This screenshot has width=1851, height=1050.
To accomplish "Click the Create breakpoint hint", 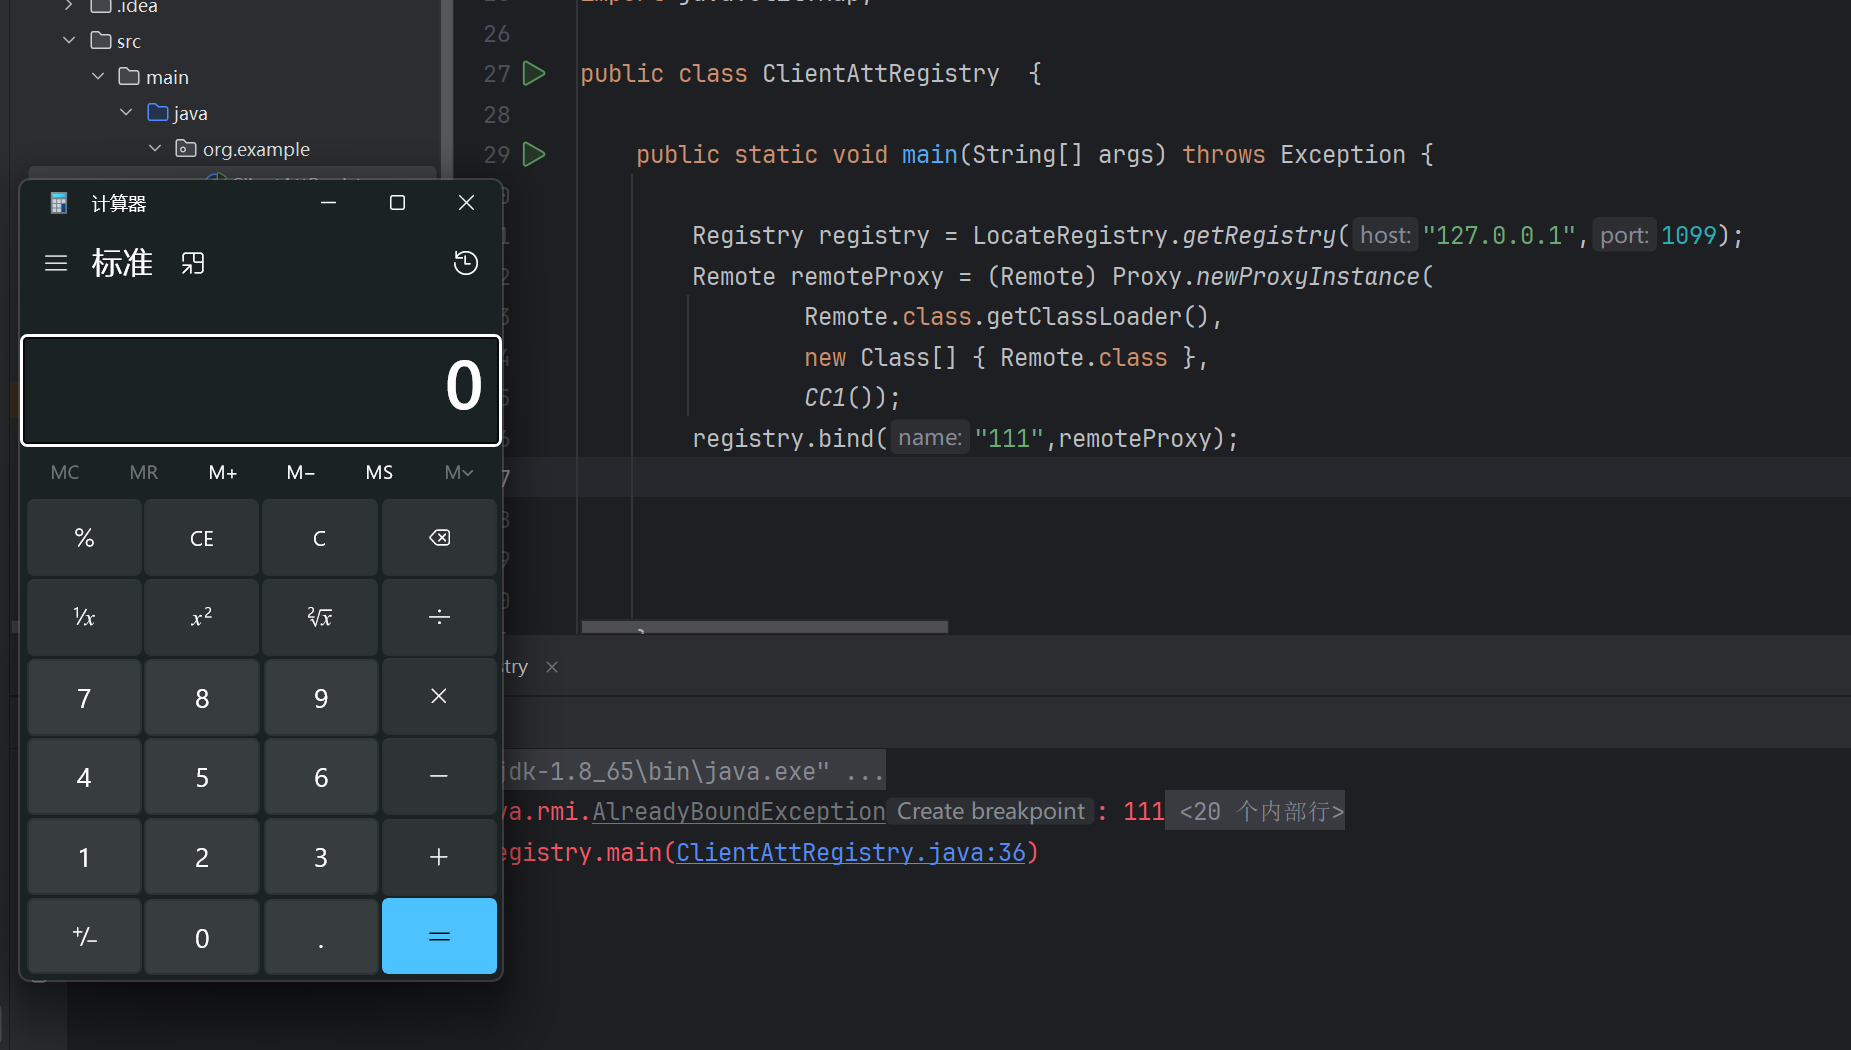I will [x=990, y=811].
